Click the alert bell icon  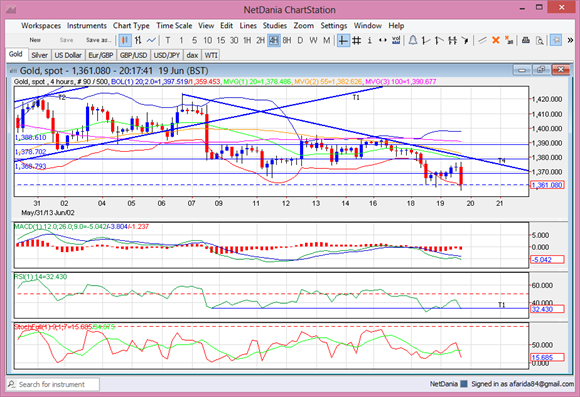click(x=413, y=40)
